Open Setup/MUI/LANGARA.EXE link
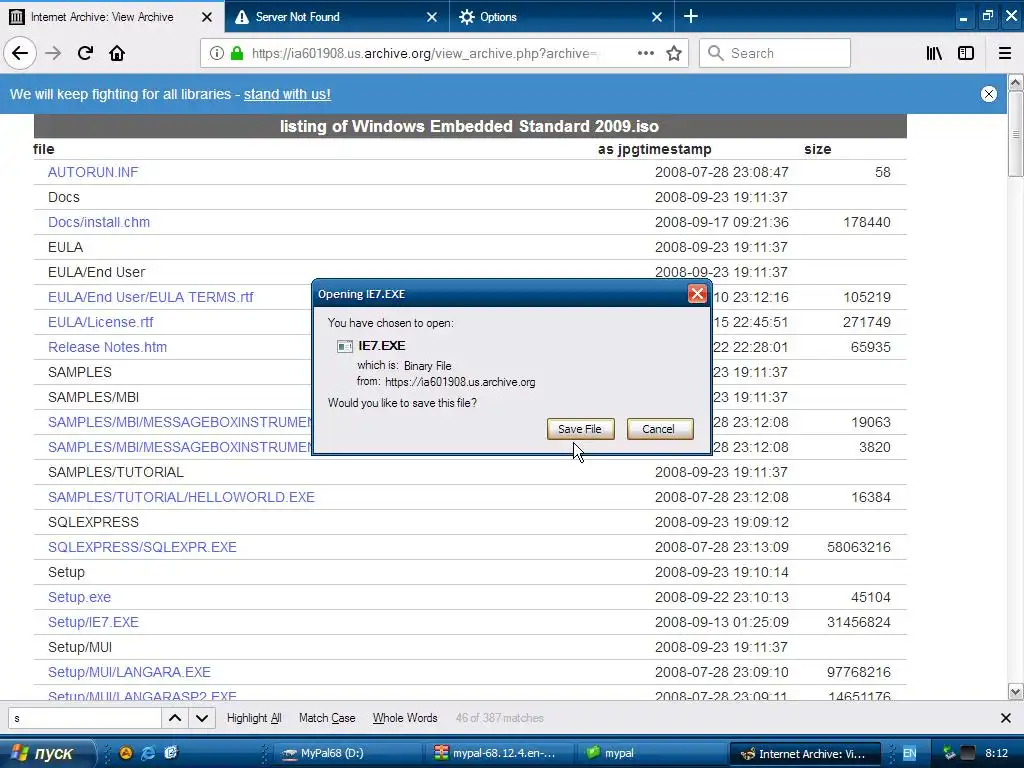 point(129,672)
